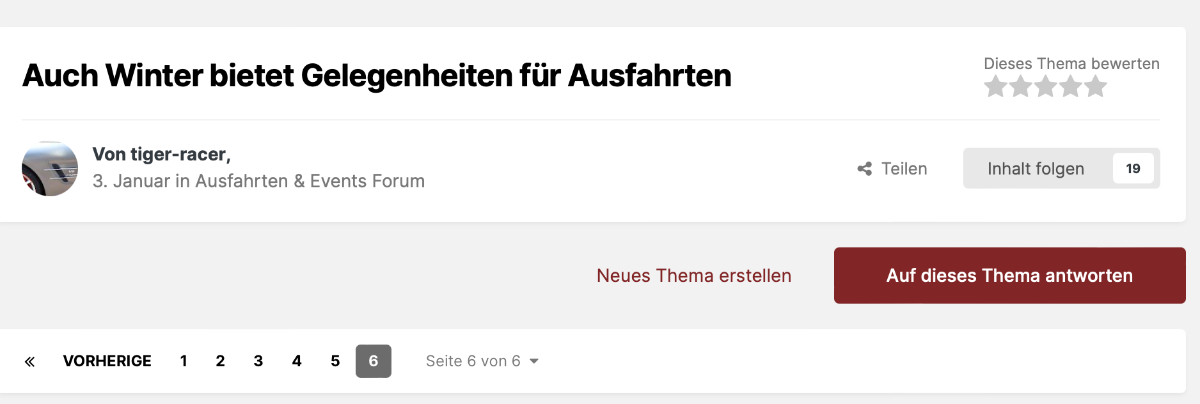Viewport: 1200px width, 404px height.
Task: Navigate to page 4
Action: (297, 361)
